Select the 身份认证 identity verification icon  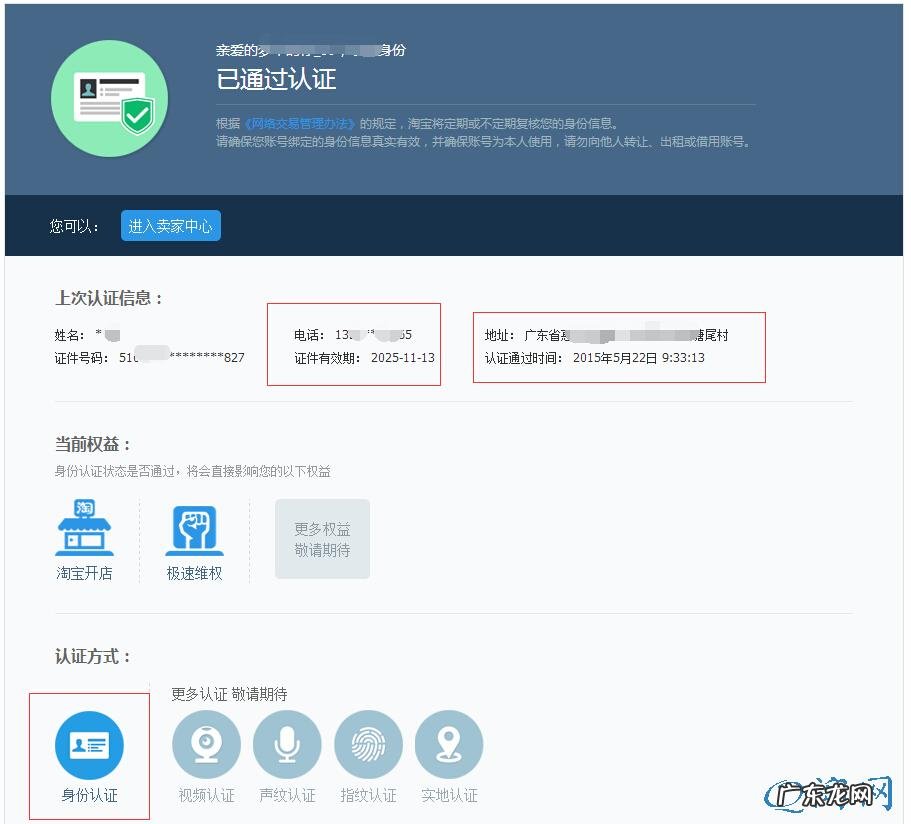[90, 744]
